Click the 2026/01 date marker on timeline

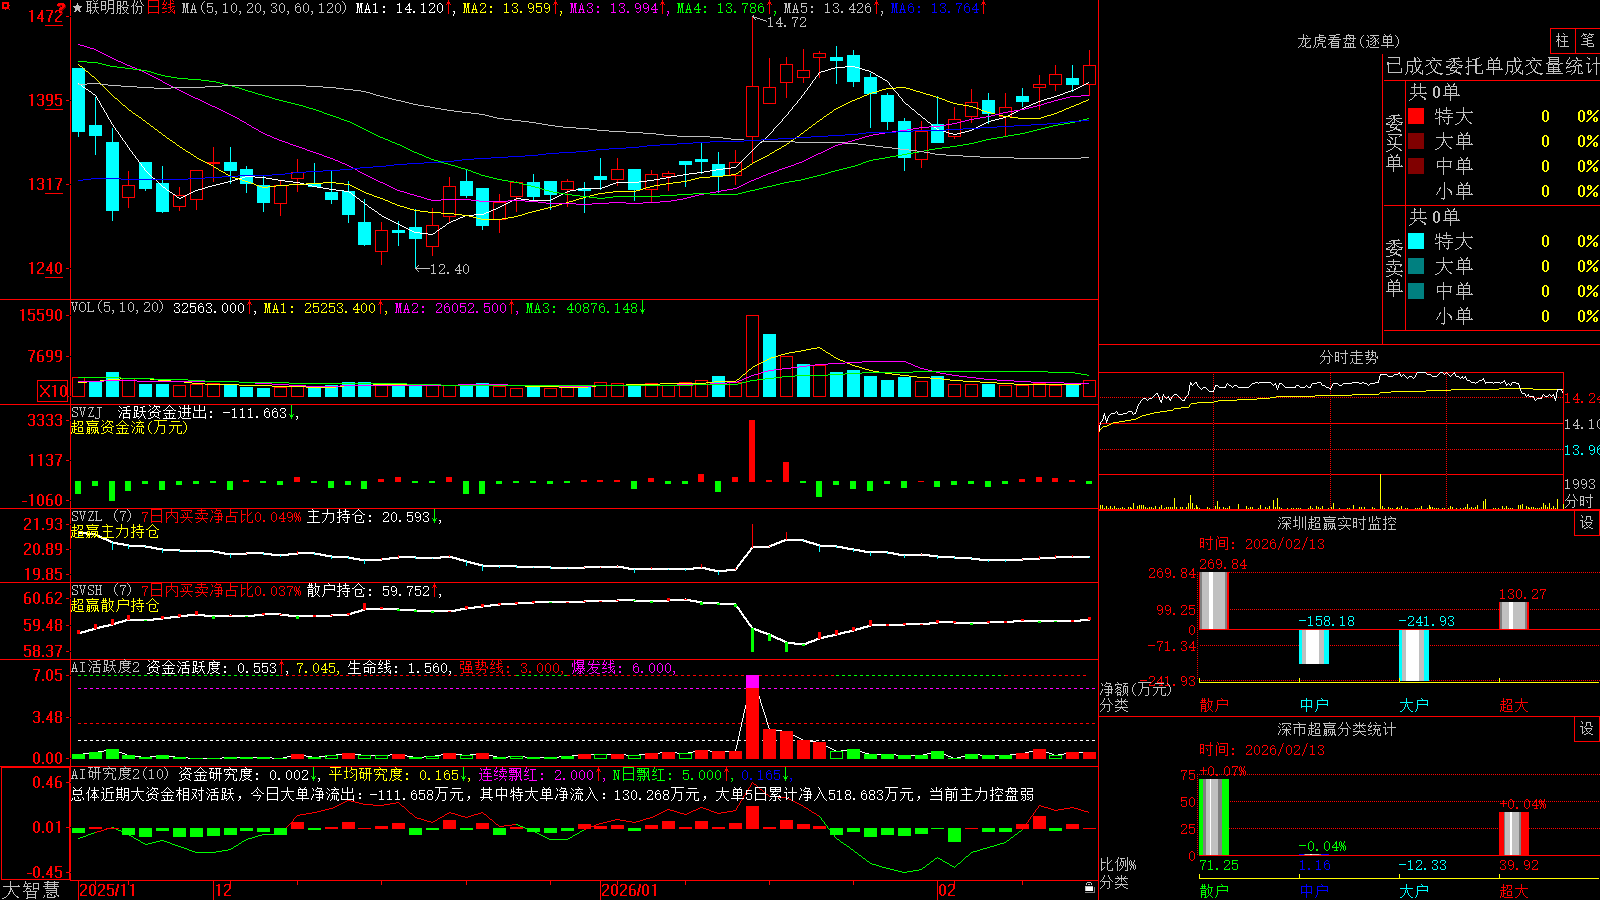[x=630, y=890]
